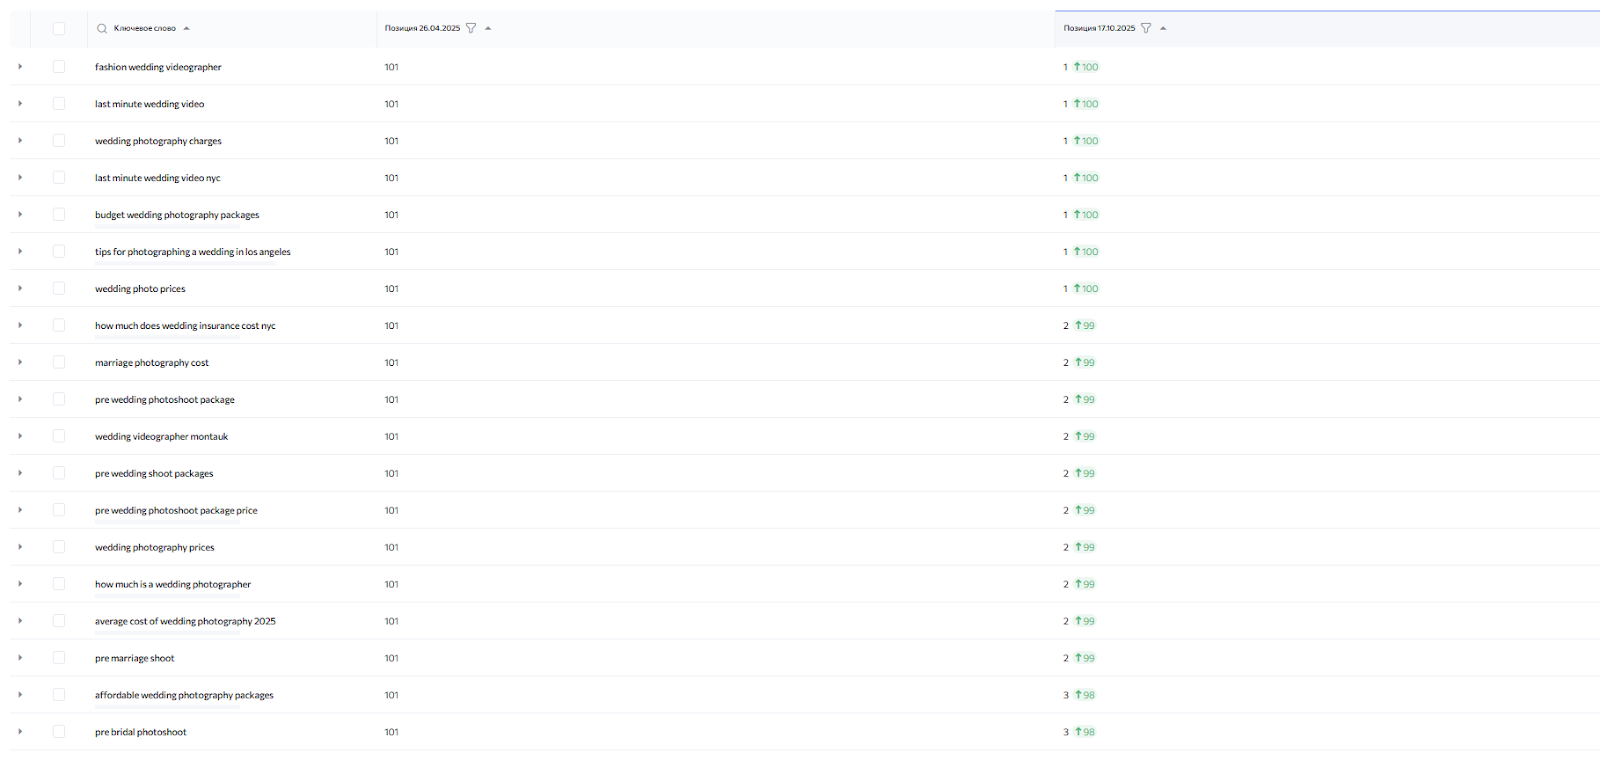Screen dimensions: 1600x760
Task: Open the filter for Позиция 17.10.2025 column
Action: click(1146, 29)
